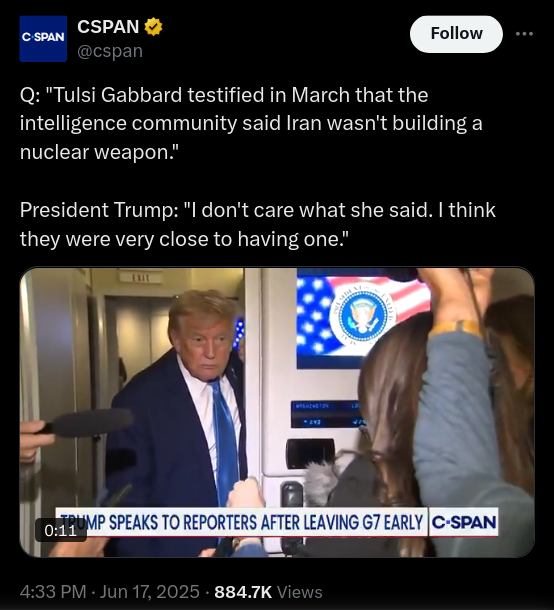Open the three-dot more options menu
The height and width of the screenshot is (610, 554).
click(524, 34)
